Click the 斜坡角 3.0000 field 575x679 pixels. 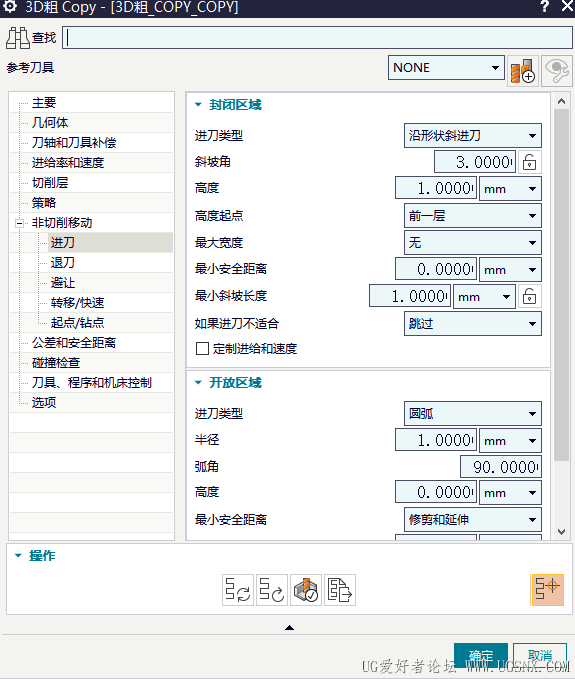click(475, 162)
